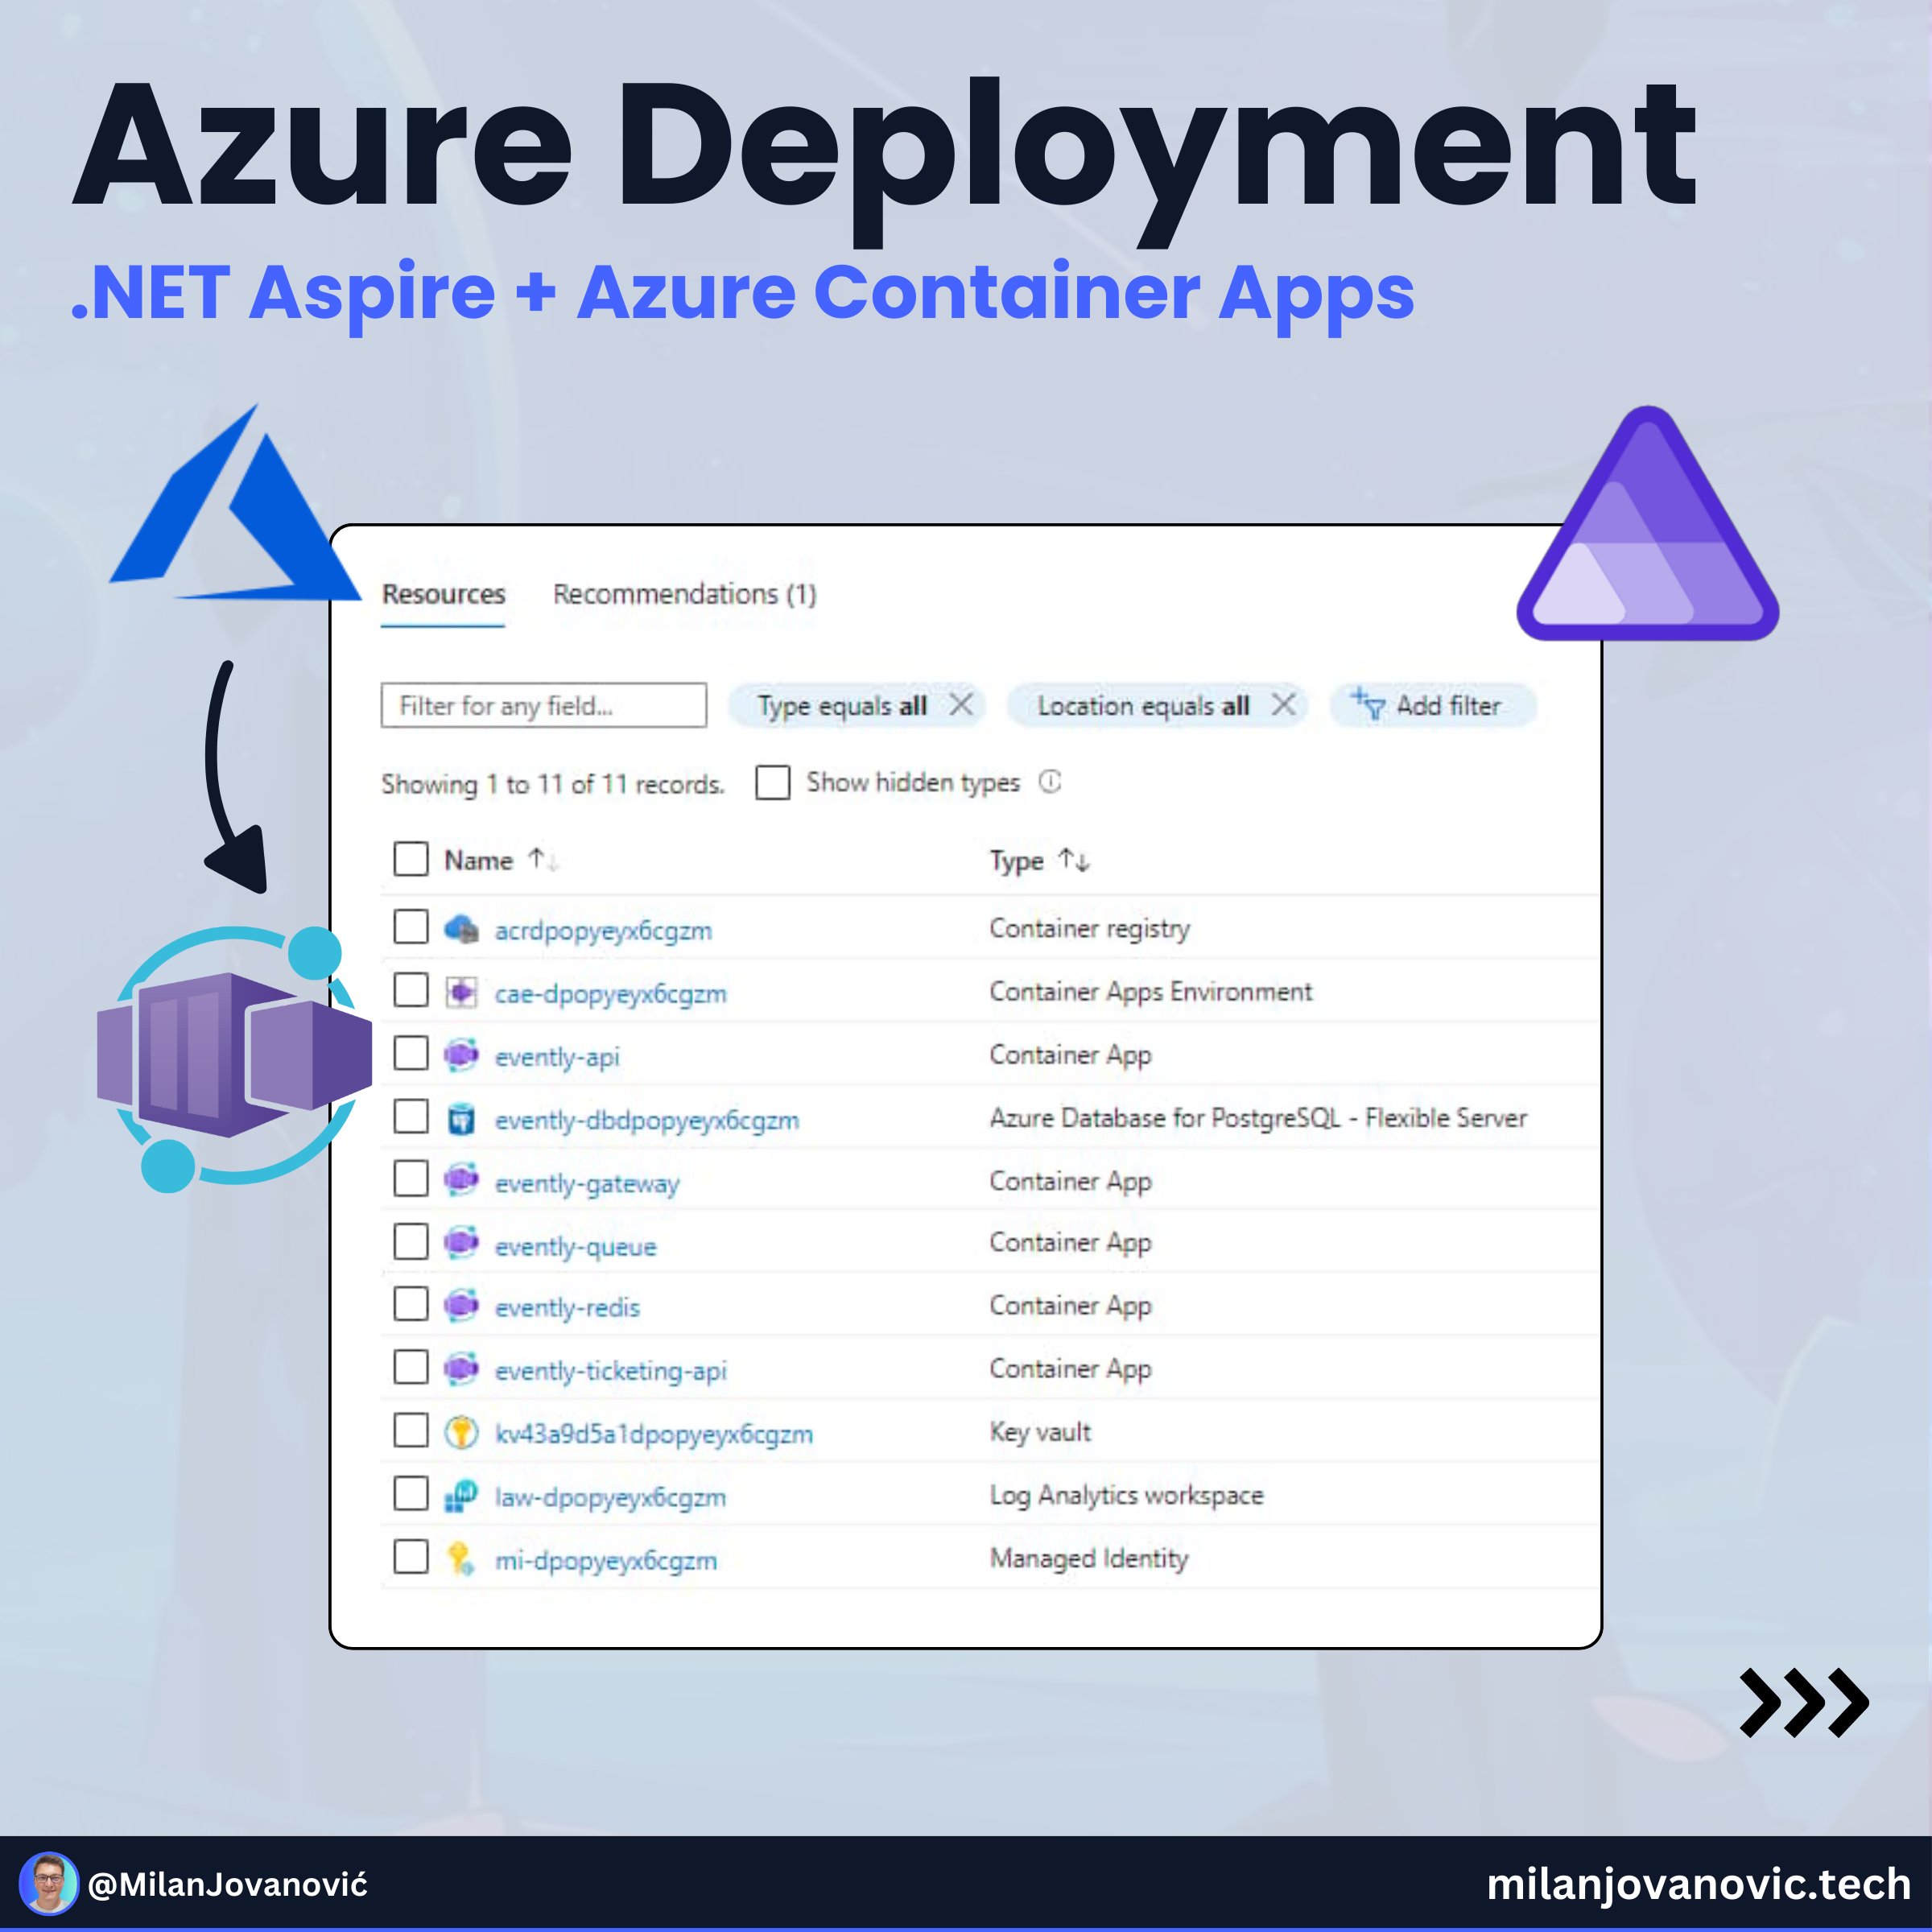Viewport: 1932px width, 1932px height.
Task: Open the law-dpopyeyx6cgzm resource link
Action: [611, 1497]
